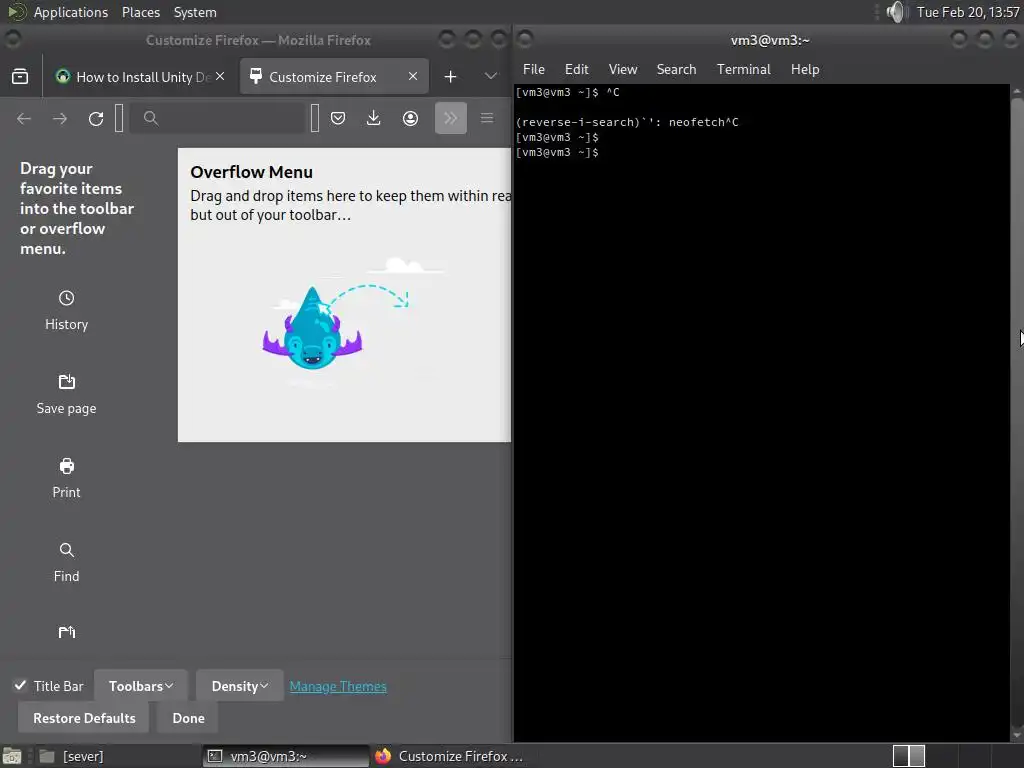Click inside the Firefox URL field

point(217,118)
